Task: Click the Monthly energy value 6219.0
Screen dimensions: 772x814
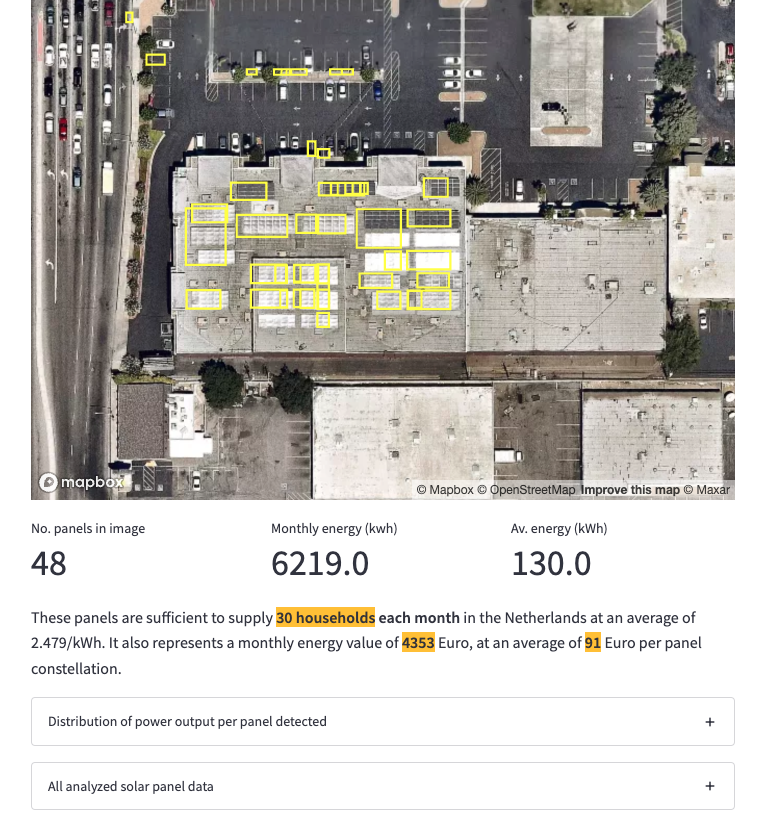Action: [x=320, y=563]
